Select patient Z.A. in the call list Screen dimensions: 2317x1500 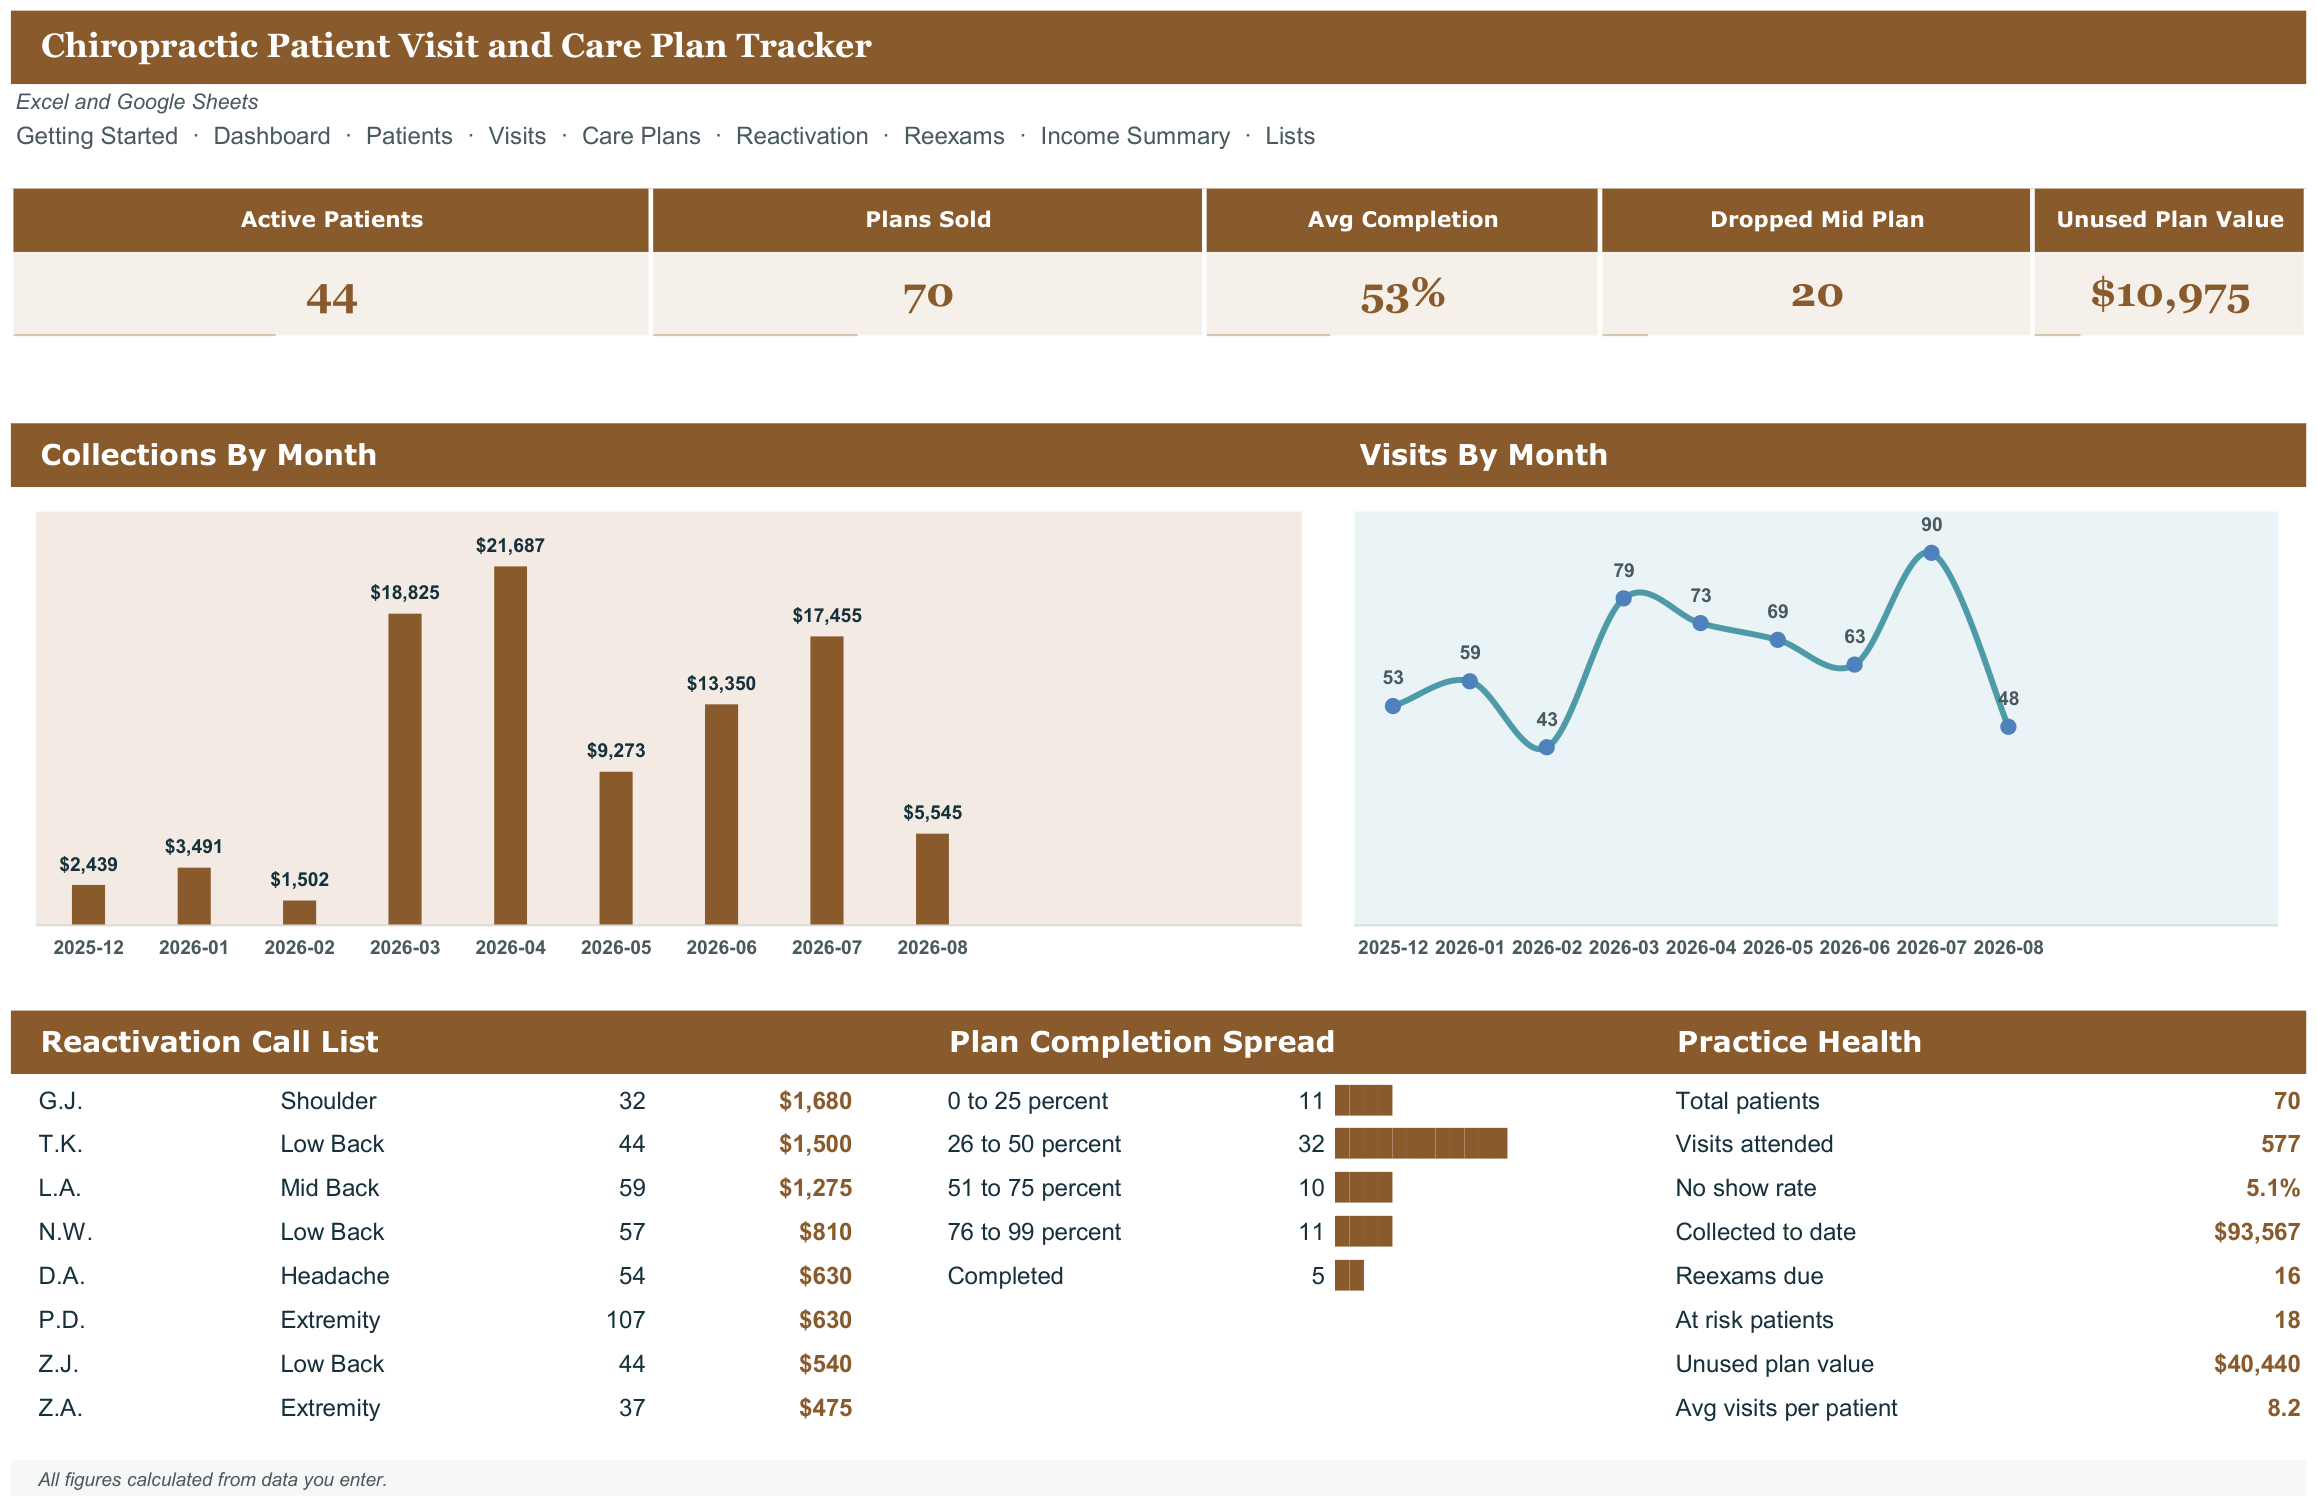[x=60, y=1408]
